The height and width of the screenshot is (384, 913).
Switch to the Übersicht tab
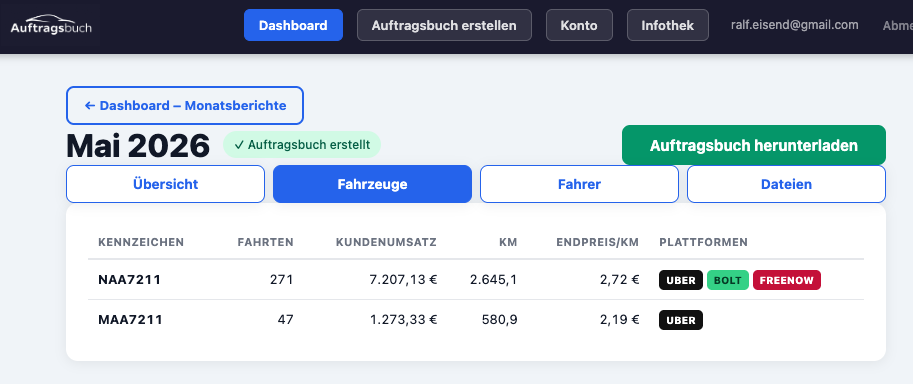(165, 184)
